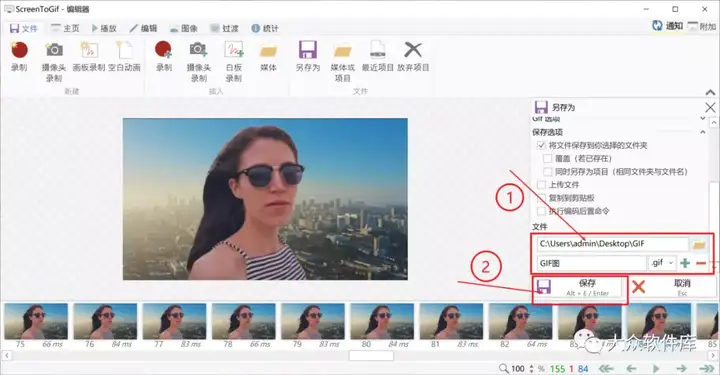Enable 覆盖（若已存在）overwrite checkbox

coord(547,159)
